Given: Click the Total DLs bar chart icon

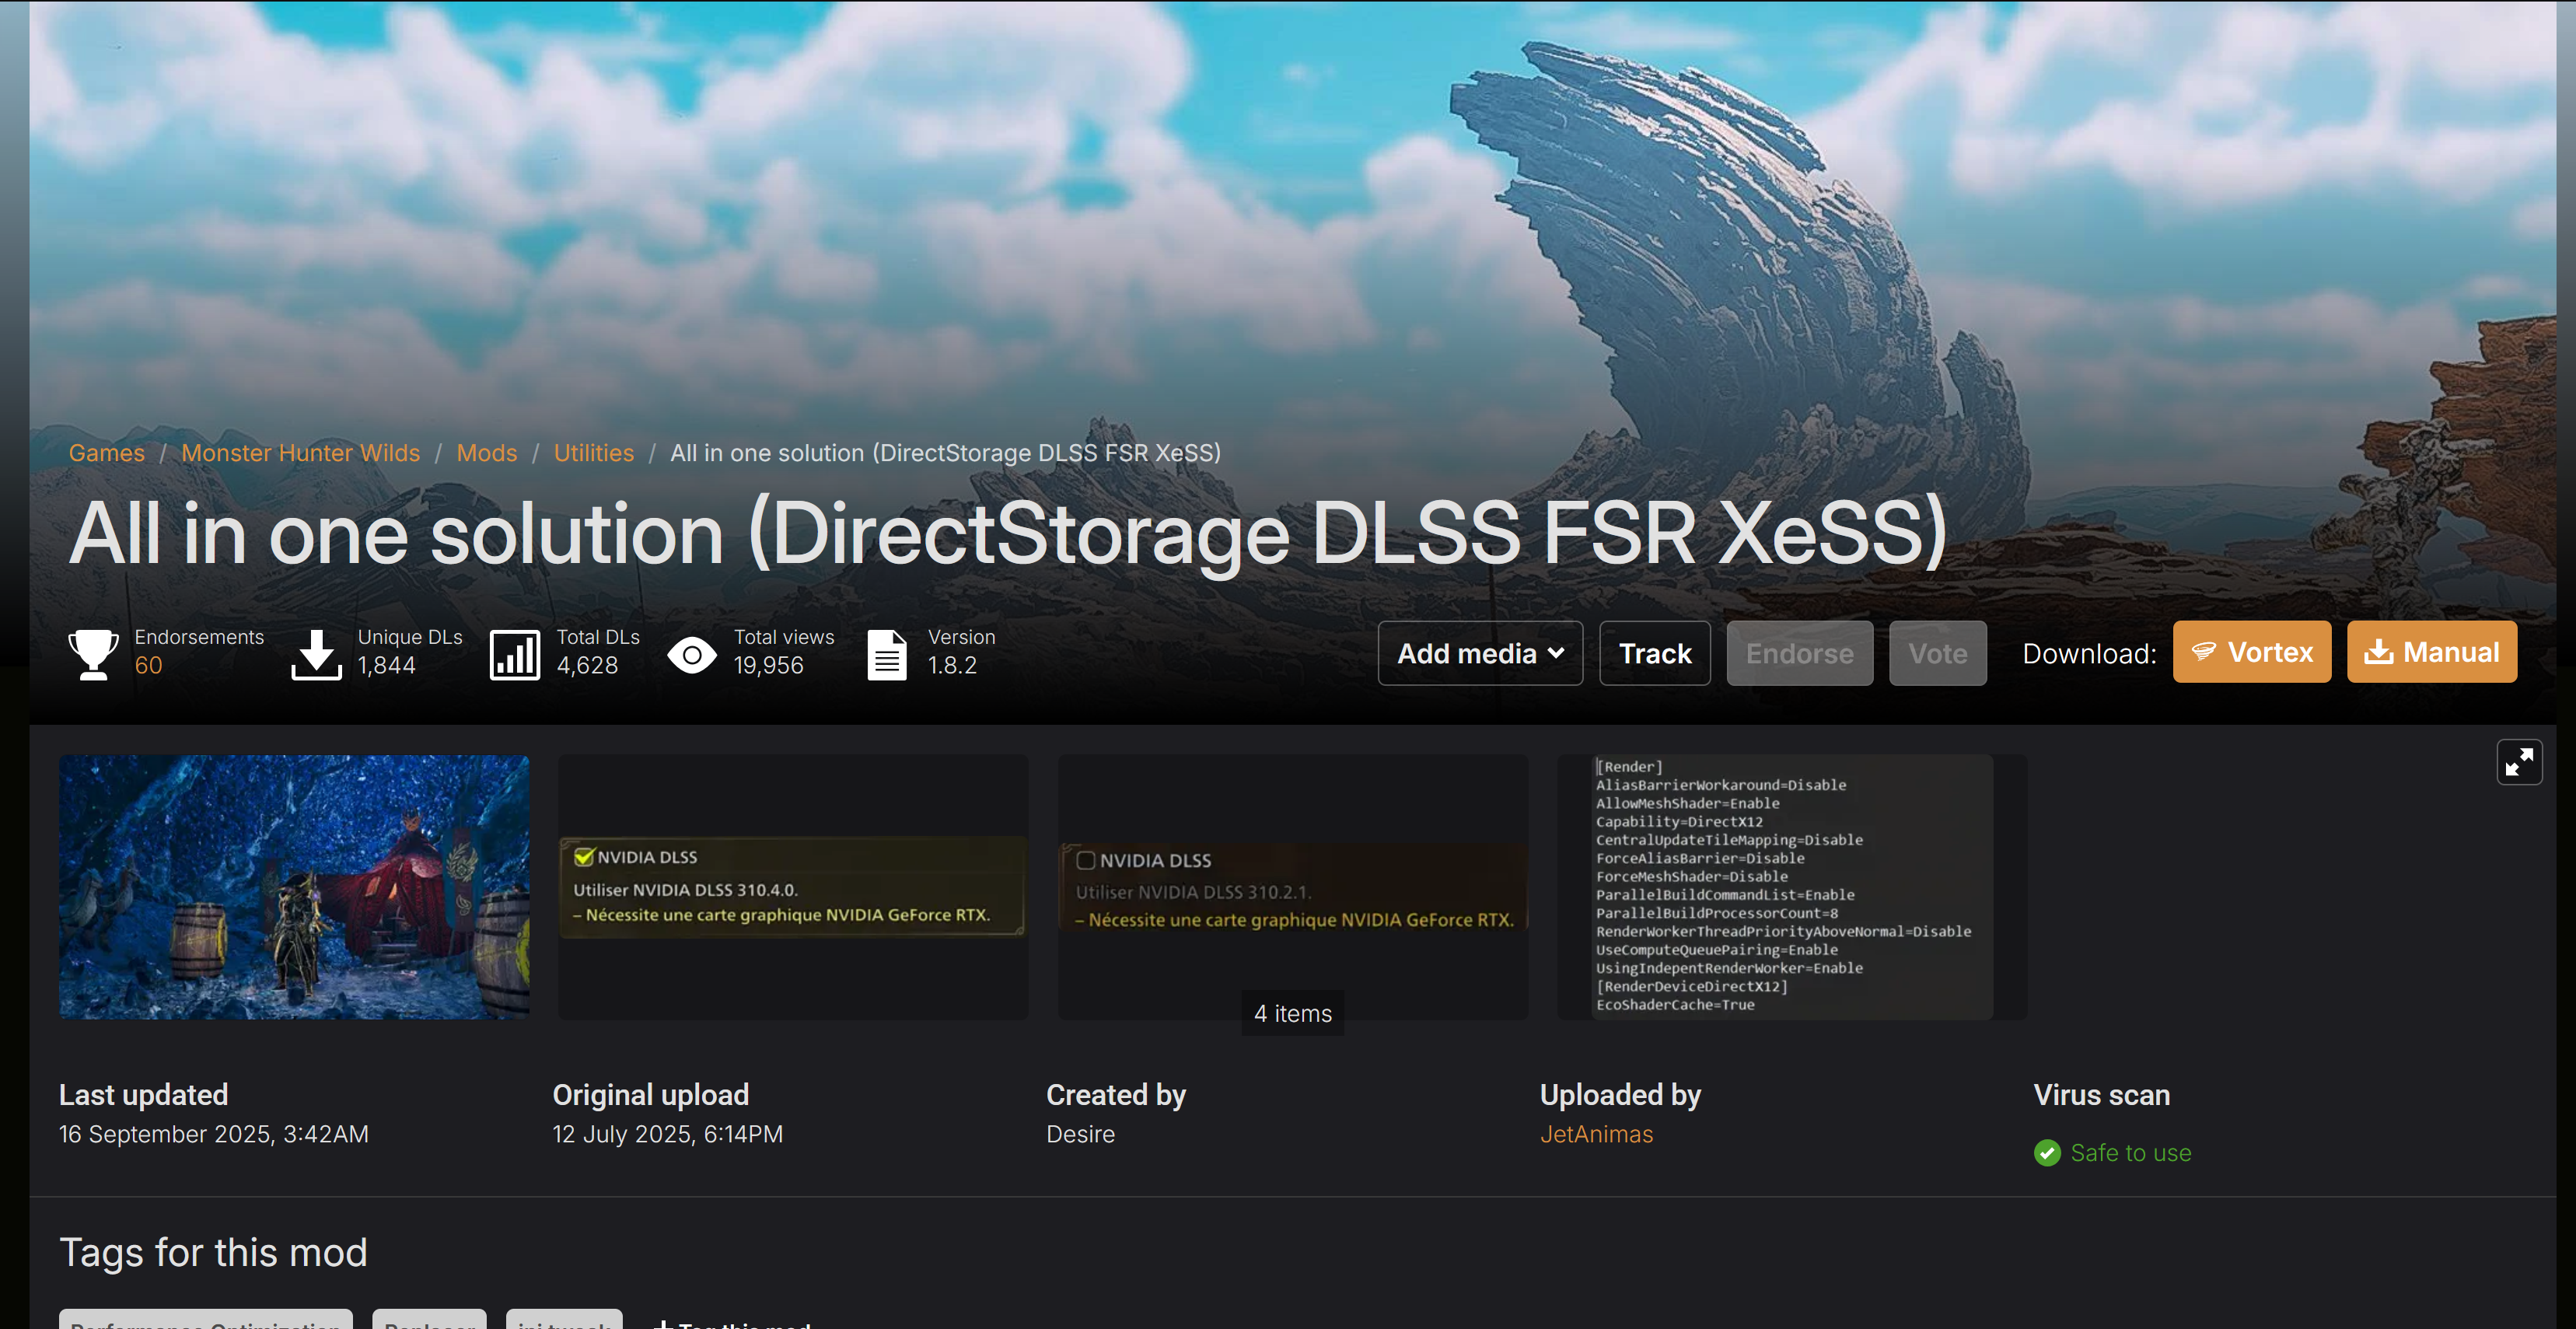Looking at the screenshot, I should 514,654.
